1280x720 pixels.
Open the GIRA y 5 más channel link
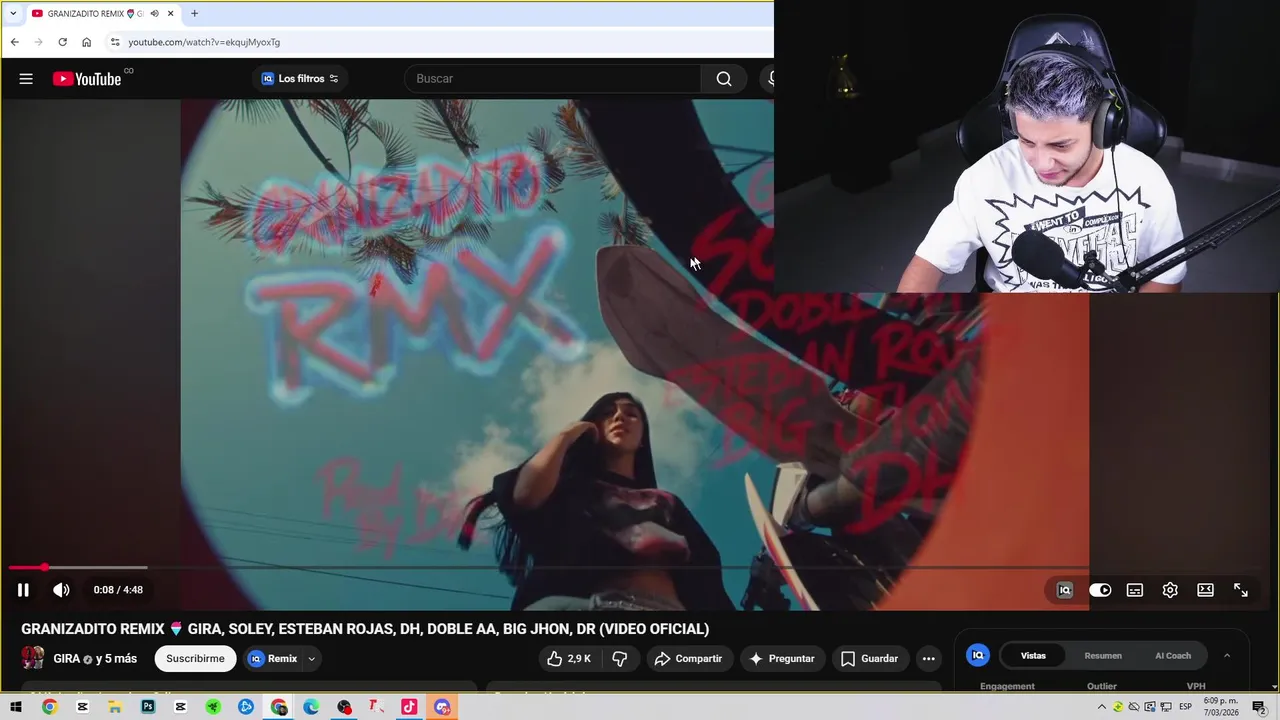pyautogui.click(x=95, y=659)
